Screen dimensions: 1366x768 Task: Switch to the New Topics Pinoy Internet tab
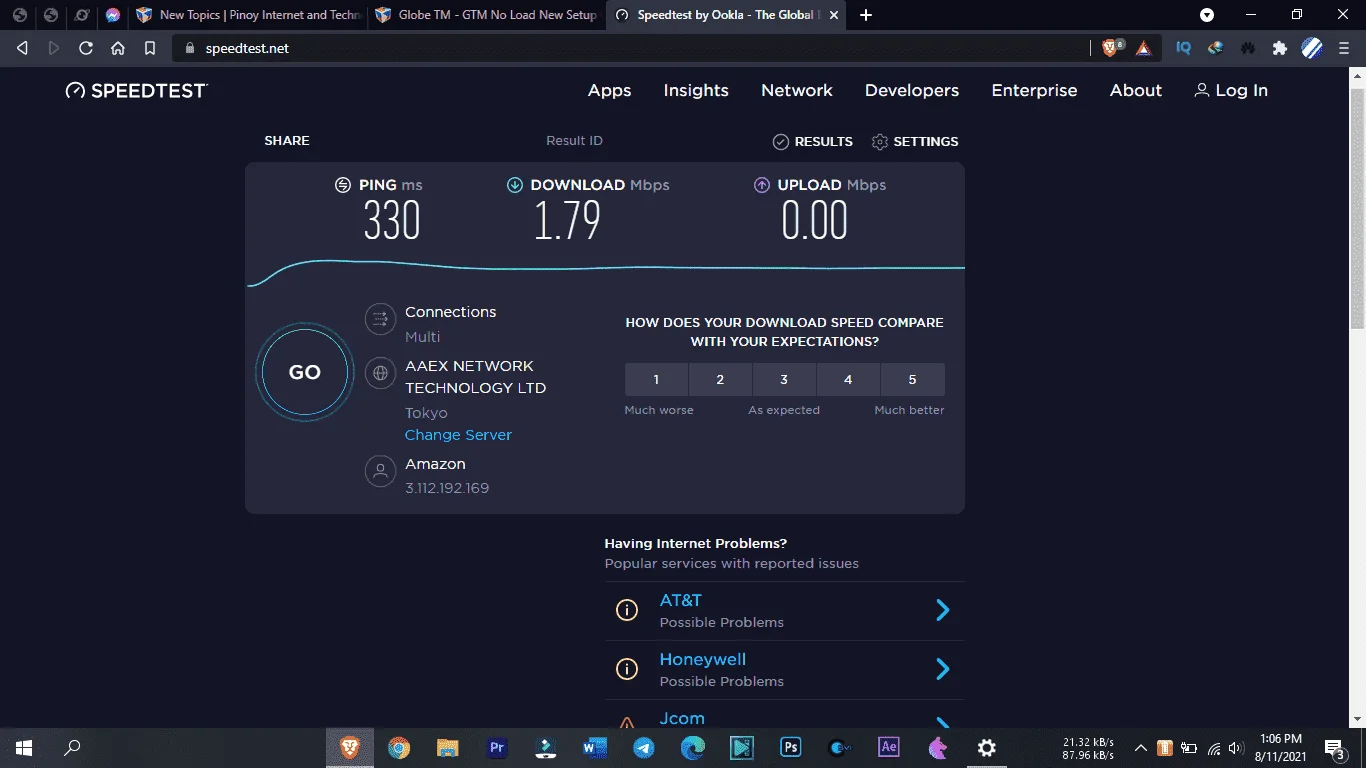(248, 15)
